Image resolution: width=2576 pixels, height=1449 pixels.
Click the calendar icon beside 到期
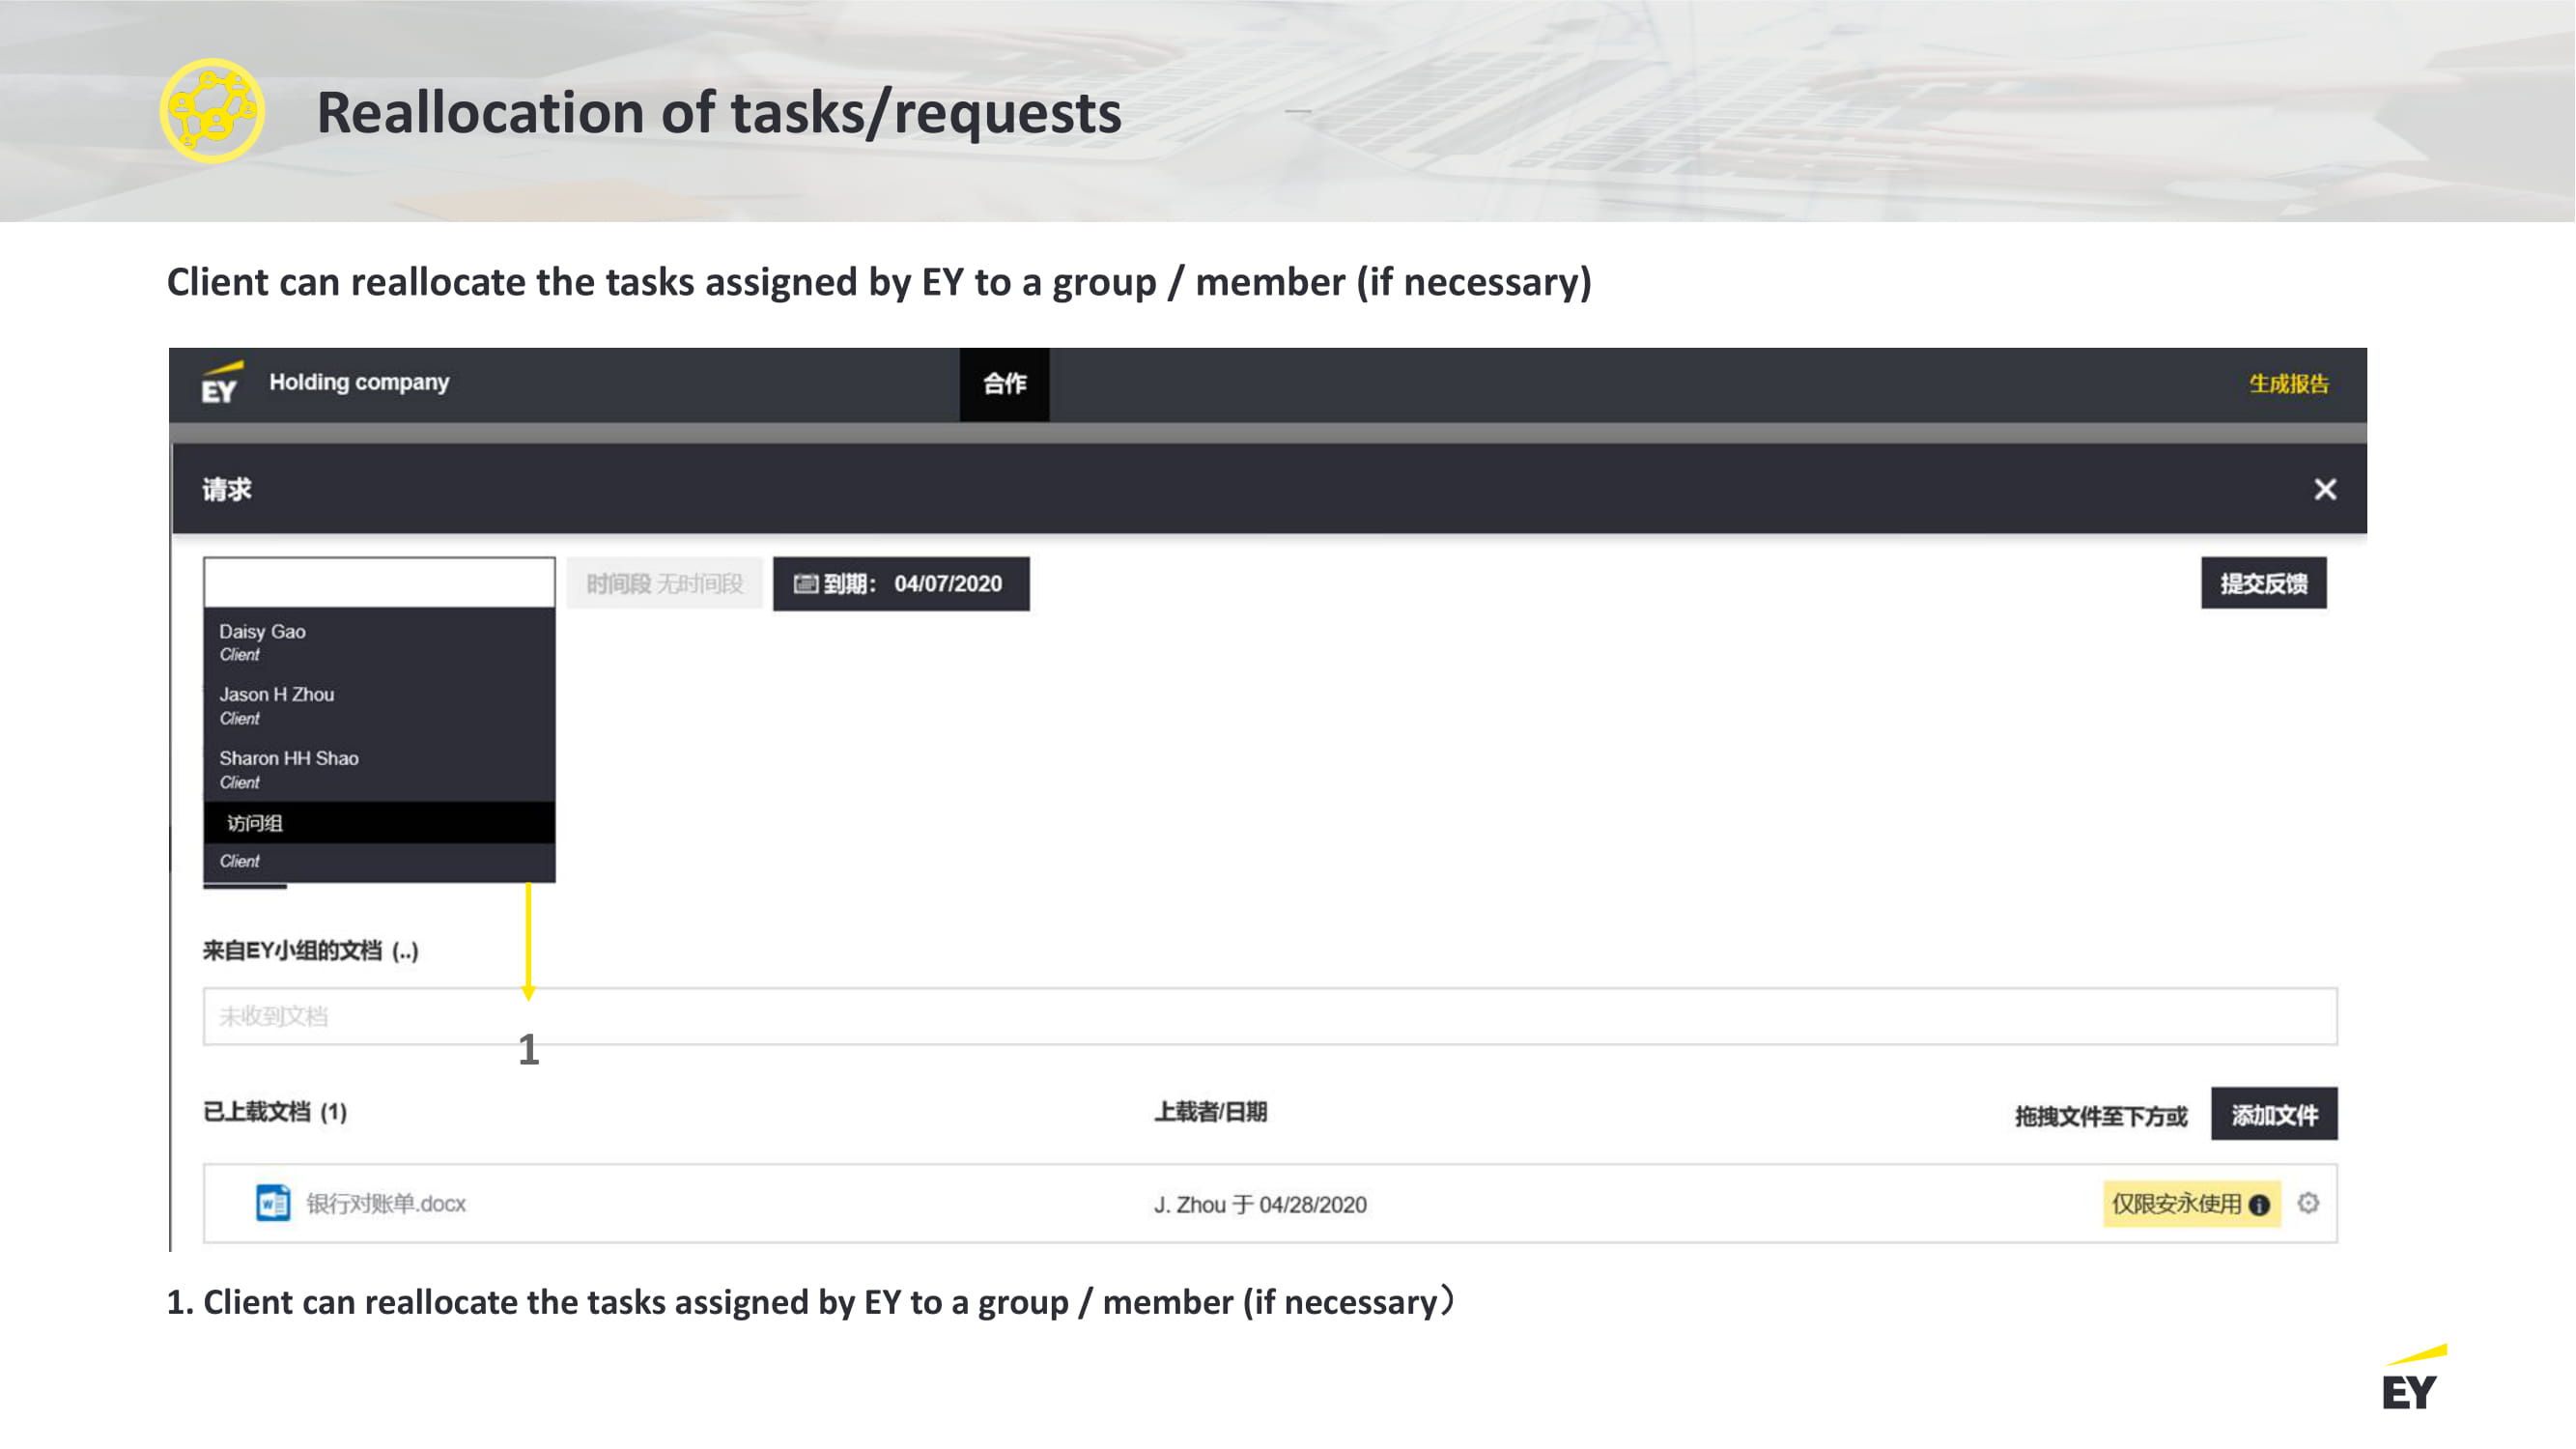805,584
